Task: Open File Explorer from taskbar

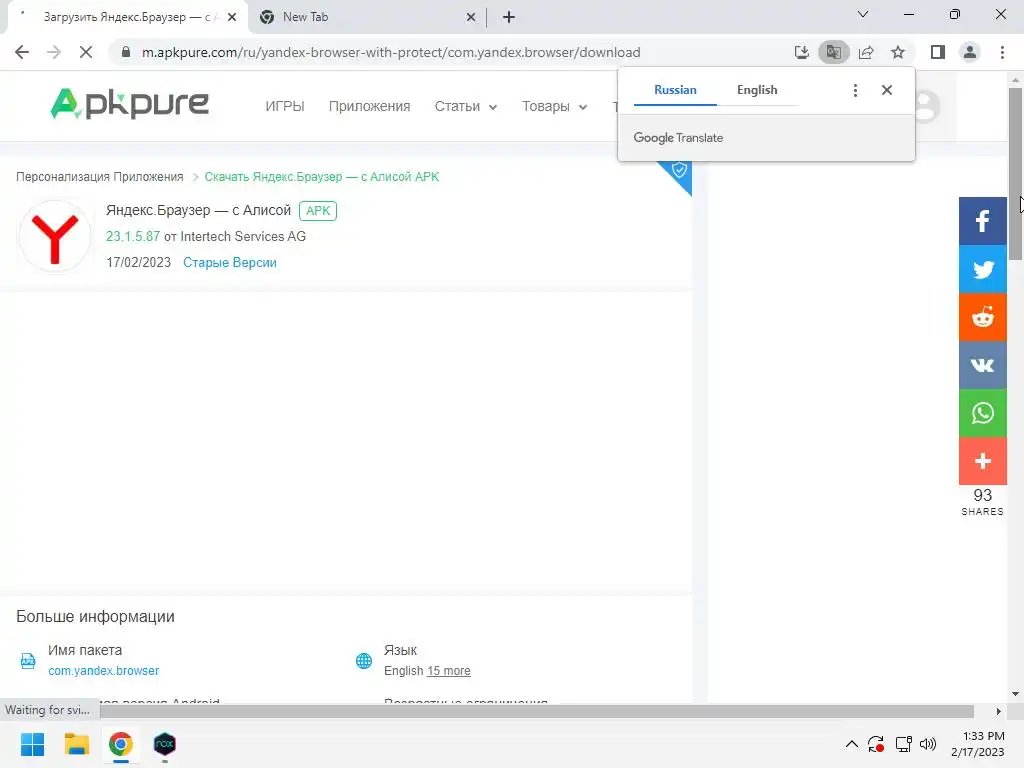Action: 76,744
